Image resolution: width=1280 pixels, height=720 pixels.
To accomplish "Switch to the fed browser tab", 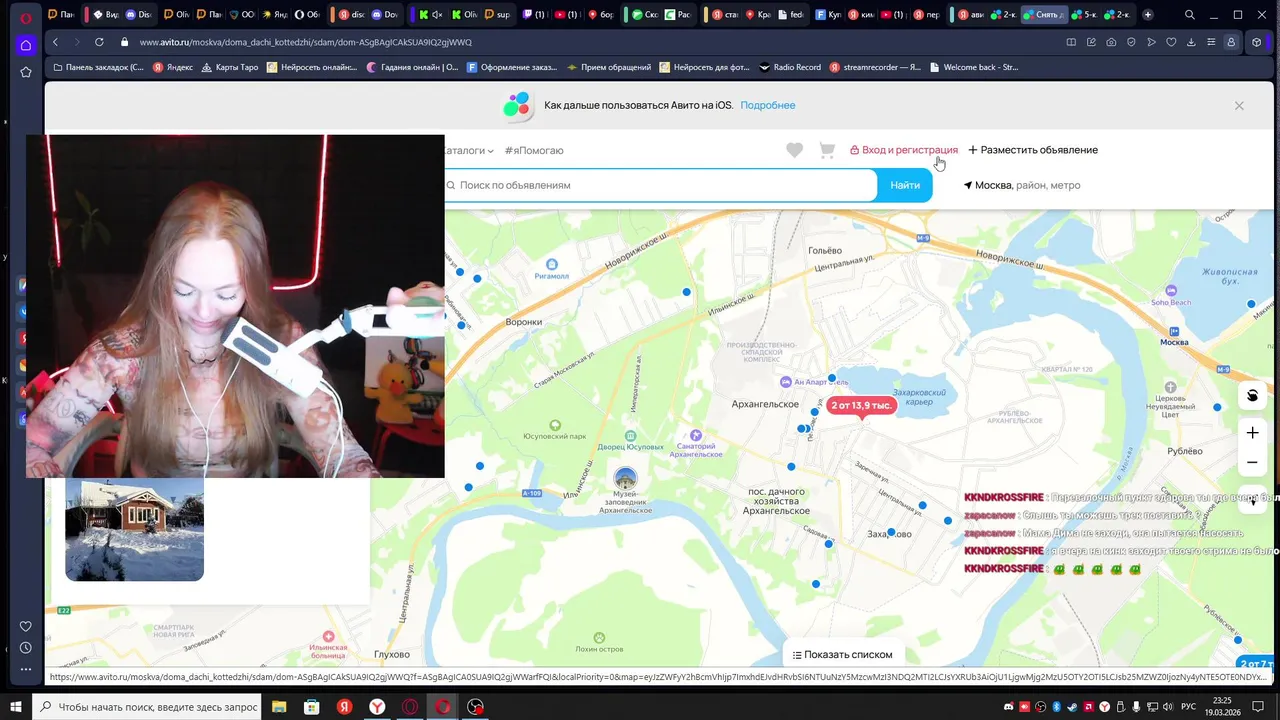I will click(x=790, y=15).
